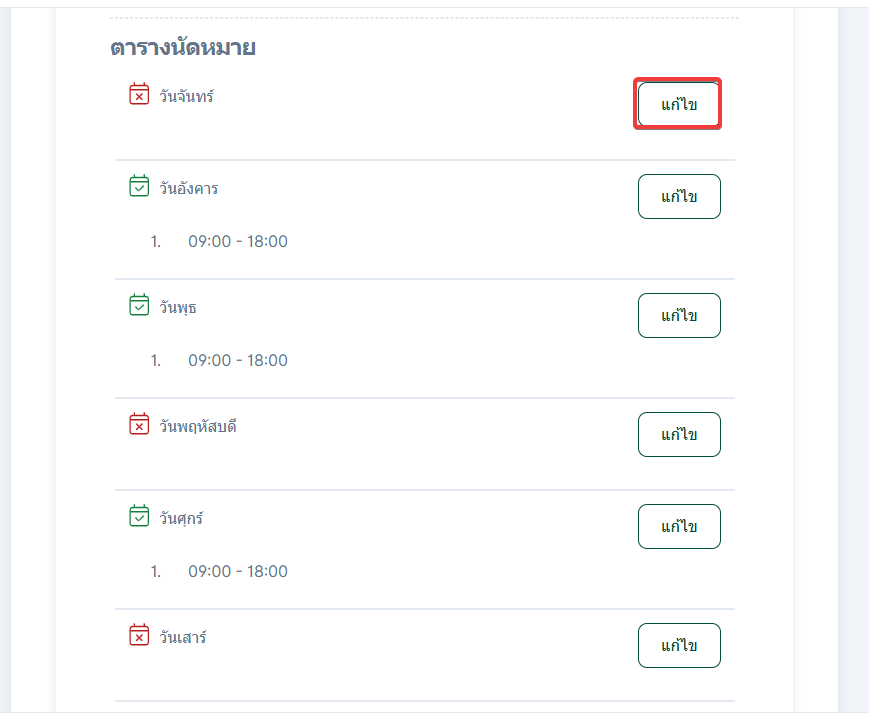This screenshot has width=869, height=713.
Task: Click the red calendar icon beside วันพฤหัสบดี
Action: pyautogui.click(x=139, y=425)
